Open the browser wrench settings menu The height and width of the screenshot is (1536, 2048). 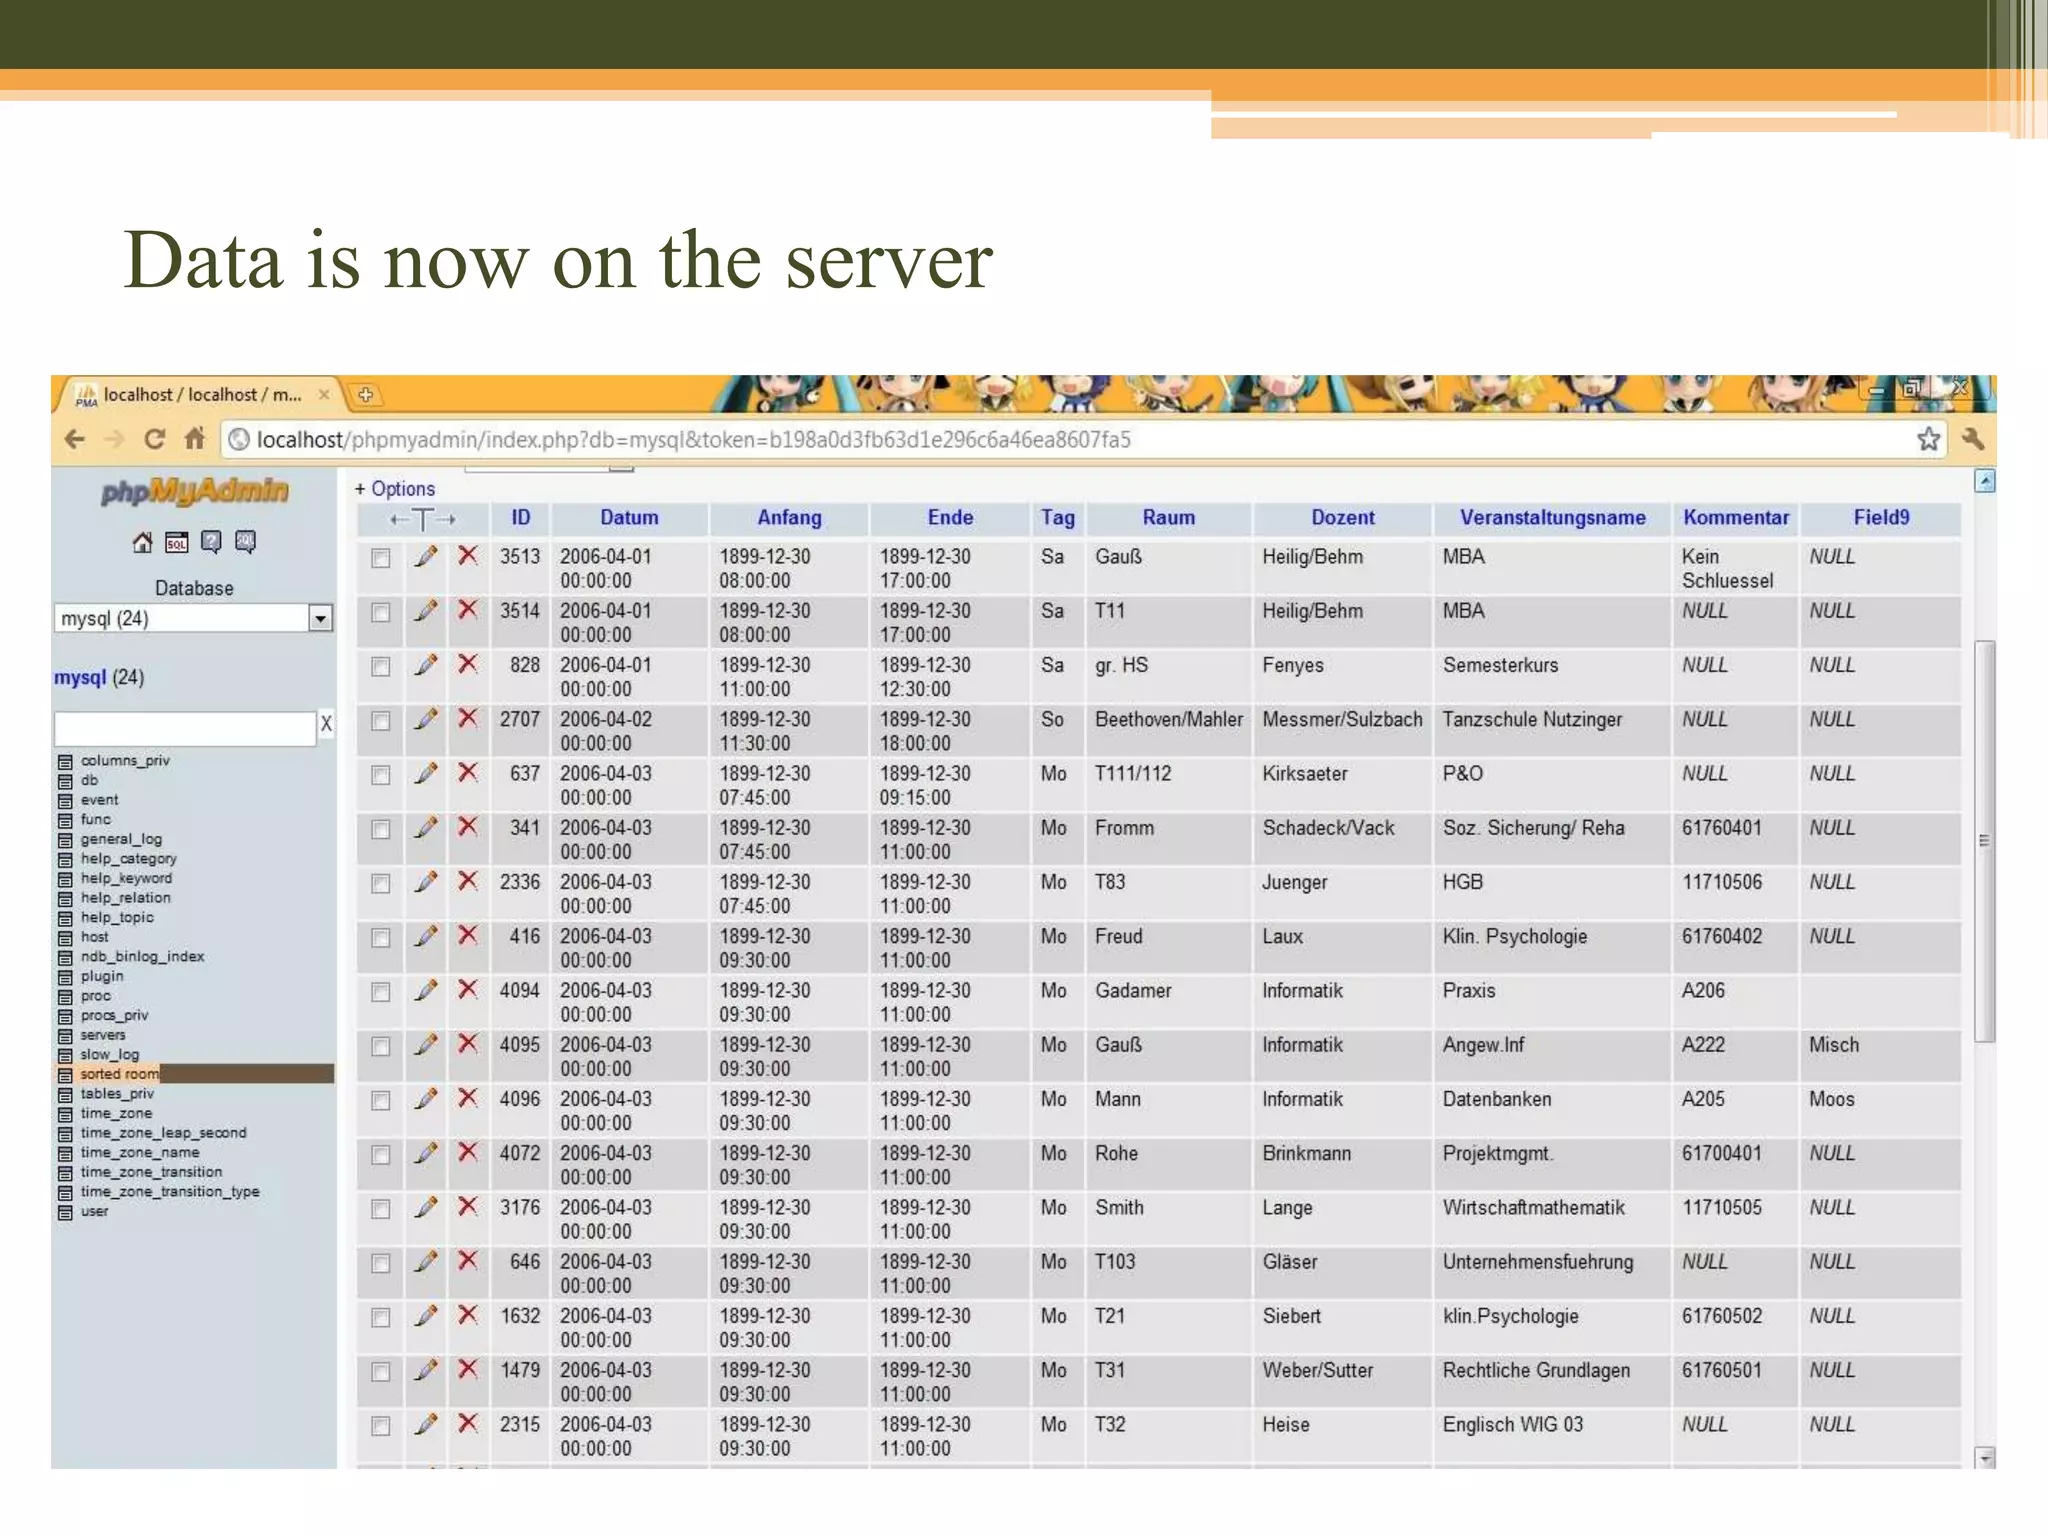click(x=1973, y=439)
